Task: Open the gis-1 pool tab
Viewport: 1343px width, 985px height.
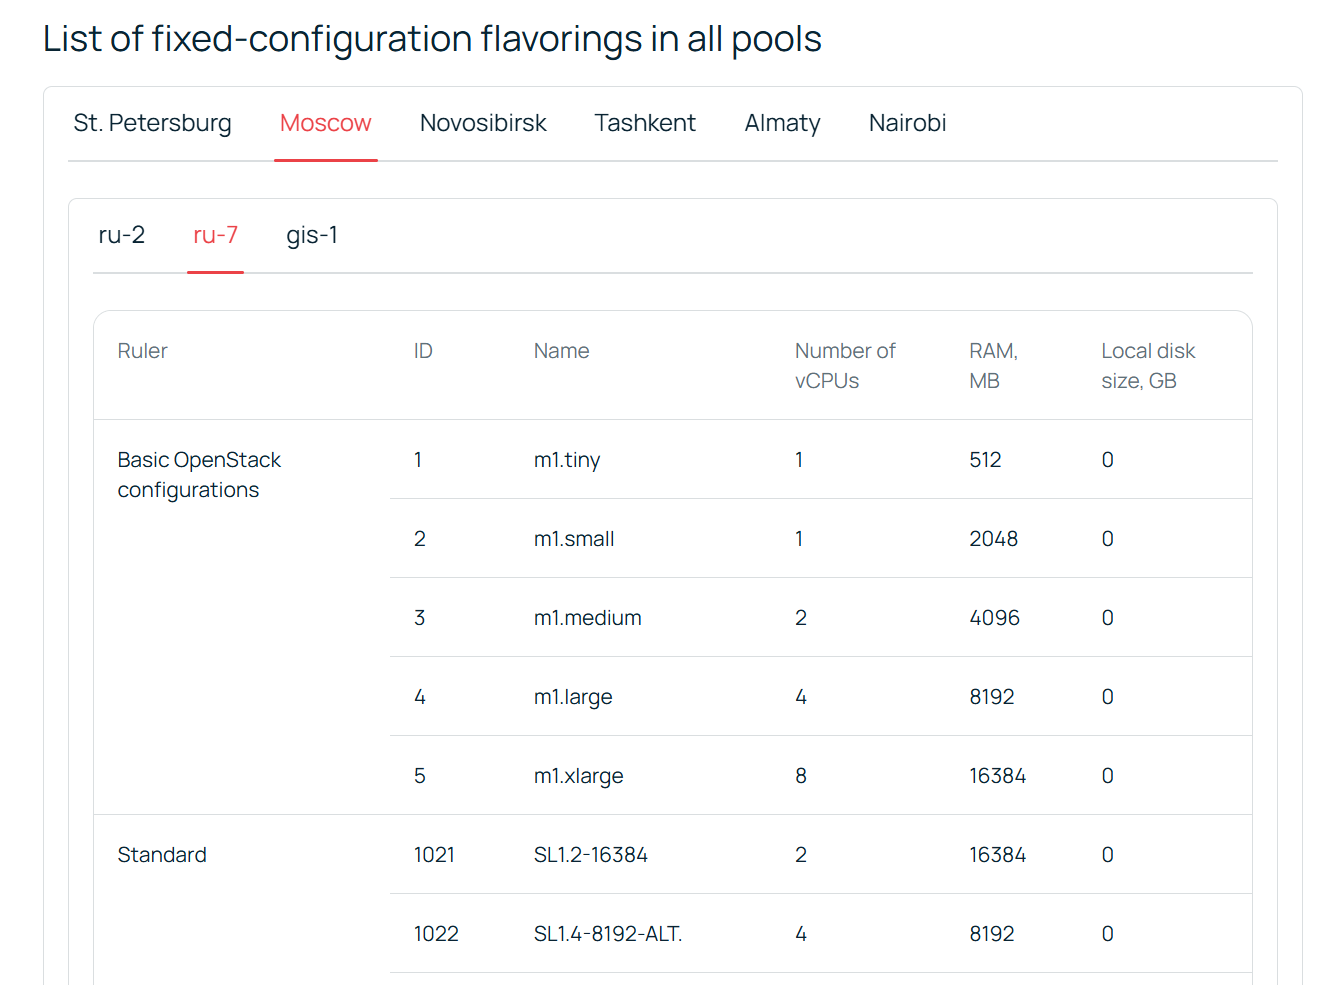Action: coord(312,235)
